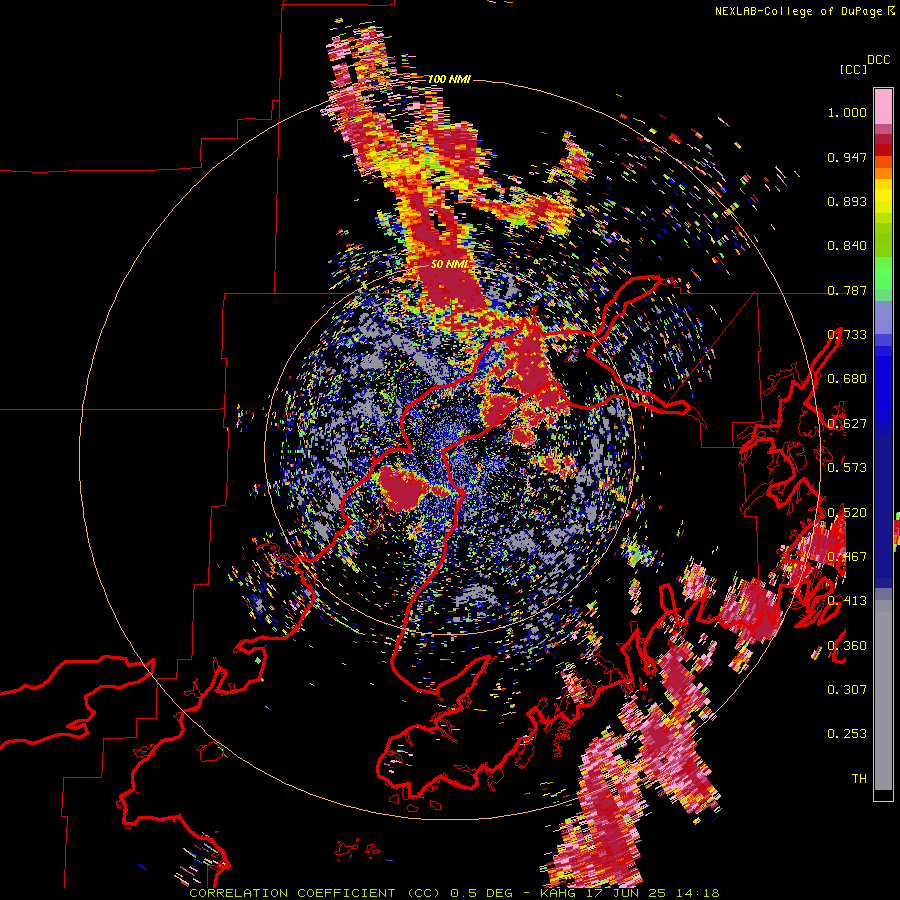
Task: Select the 0.307 scale value
Action: click(847, 689)
